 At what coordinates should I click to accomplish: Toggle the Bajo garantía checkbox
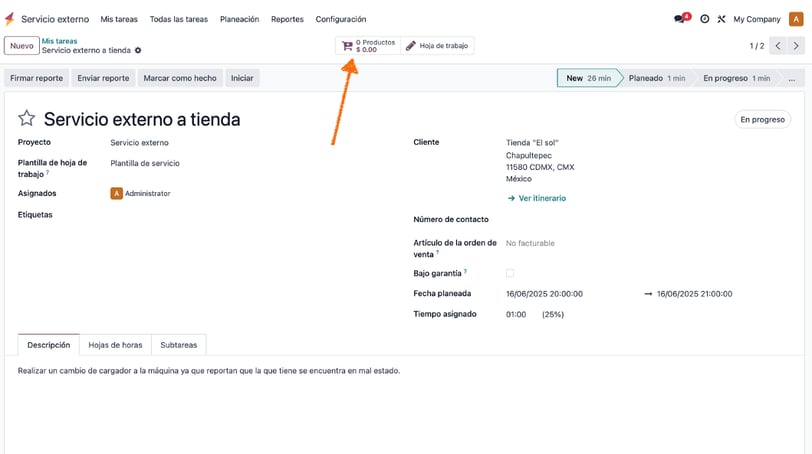[510, 273]
